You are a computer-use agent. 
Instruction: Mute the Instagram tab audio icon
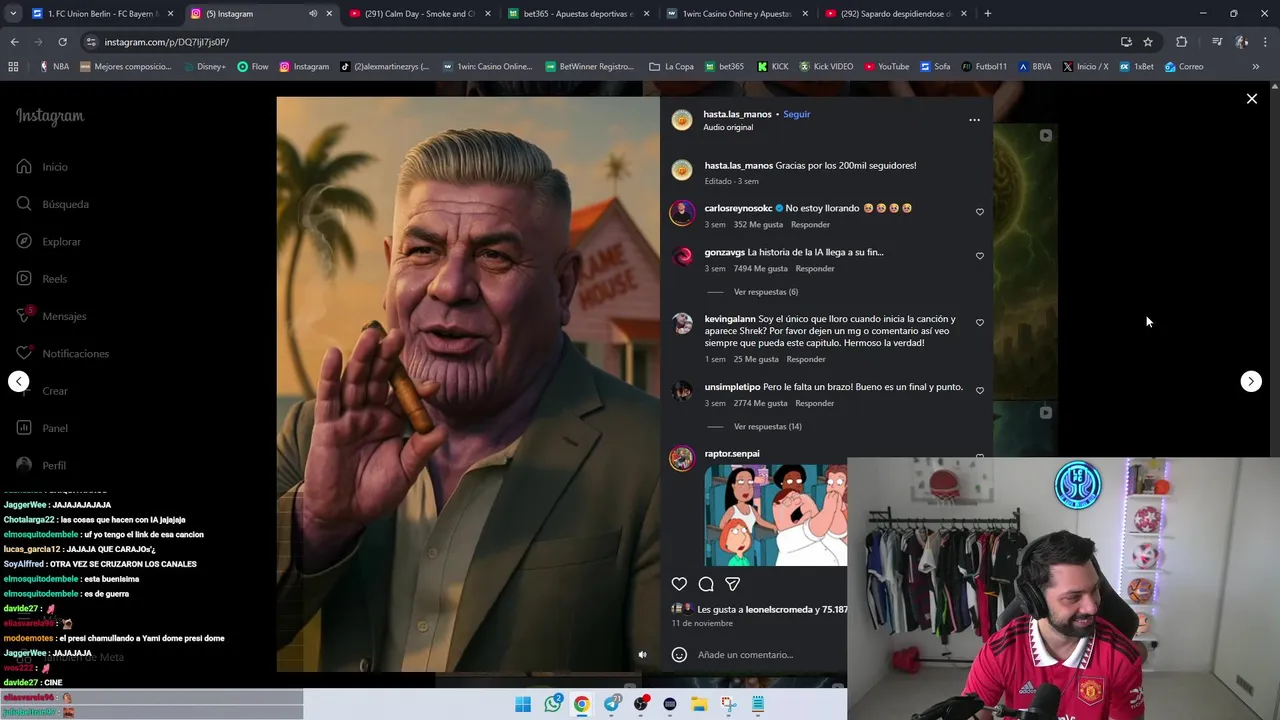pos(313,14)
